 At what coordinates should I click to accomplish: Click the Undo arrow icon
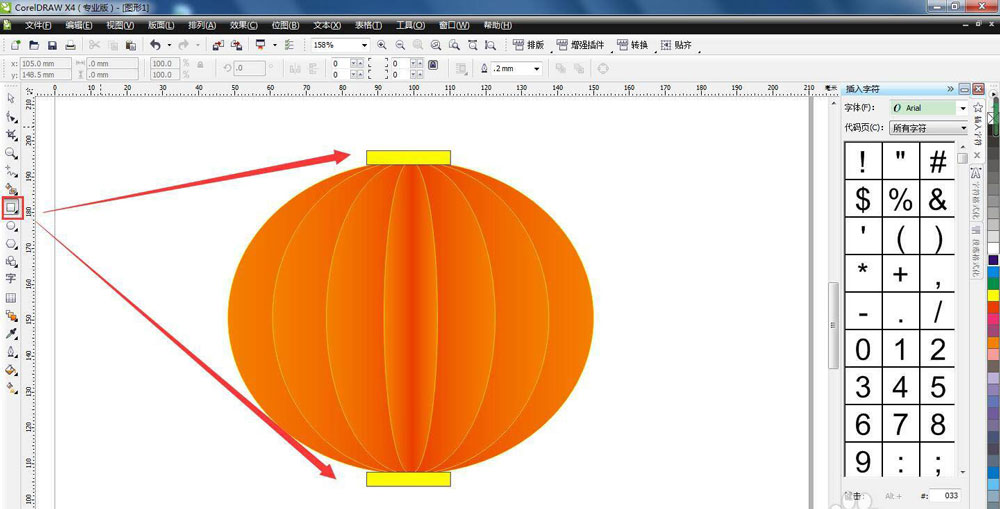[x=155, y=45]
